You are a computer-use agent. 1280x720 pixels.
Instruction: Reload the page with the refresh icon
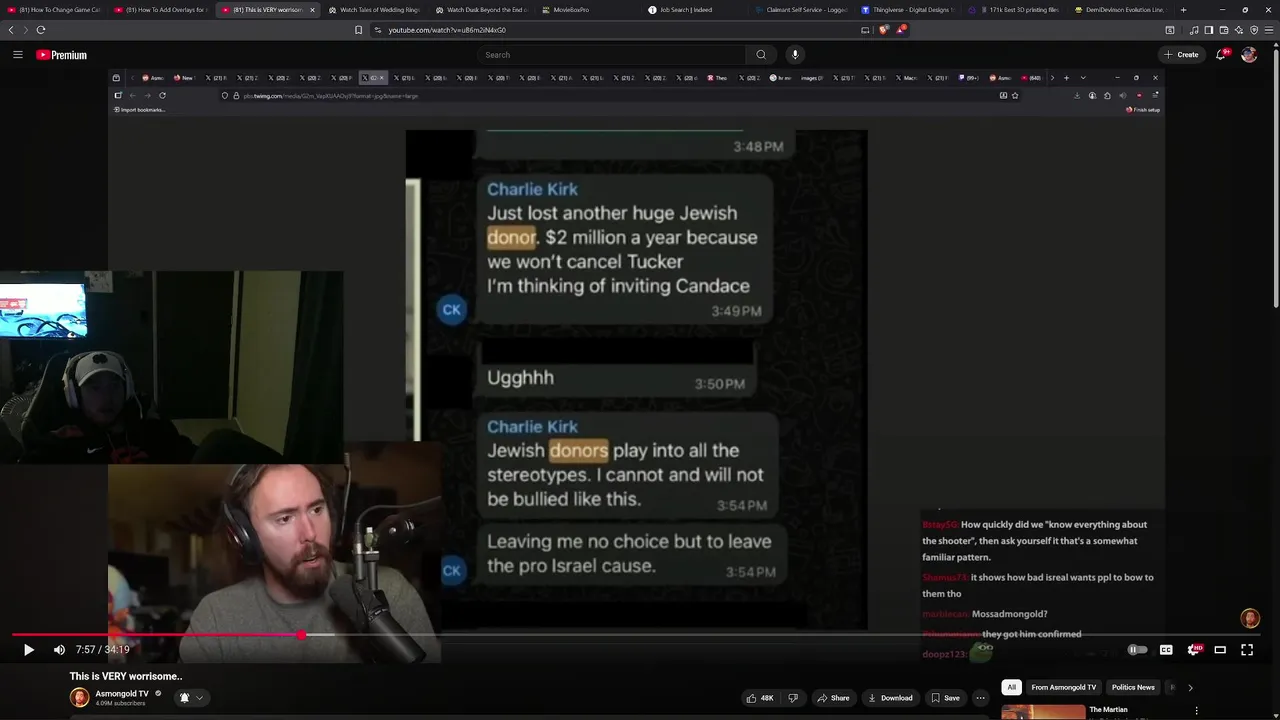coord(41,30)
